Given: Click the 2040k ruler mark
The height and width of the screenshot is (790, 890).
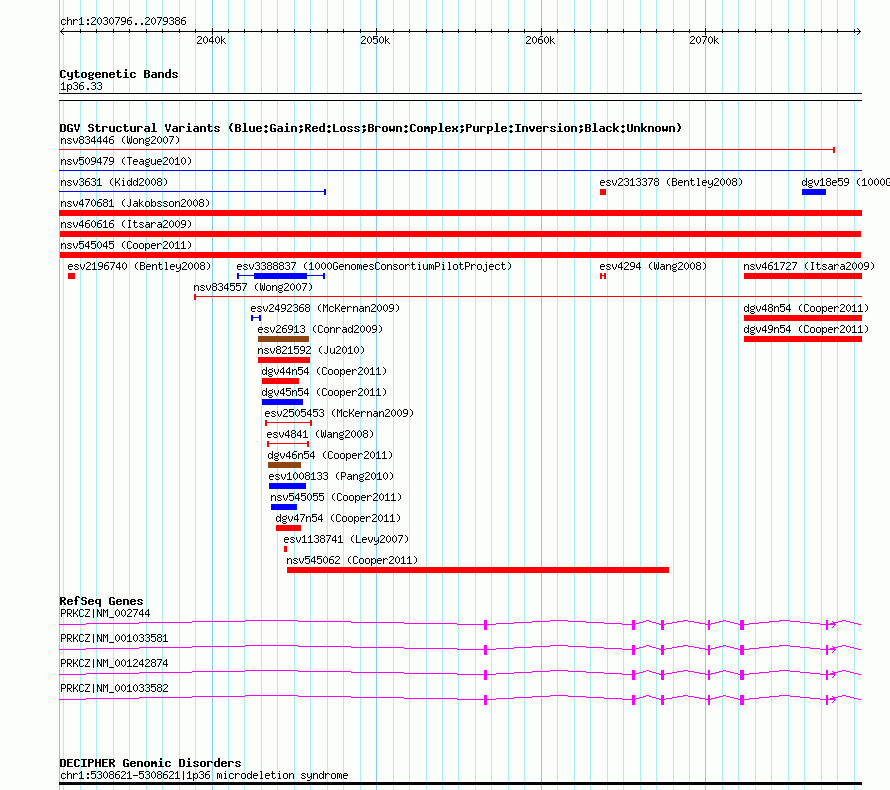Looking at the screenshot, I should [x=211, y=40].
